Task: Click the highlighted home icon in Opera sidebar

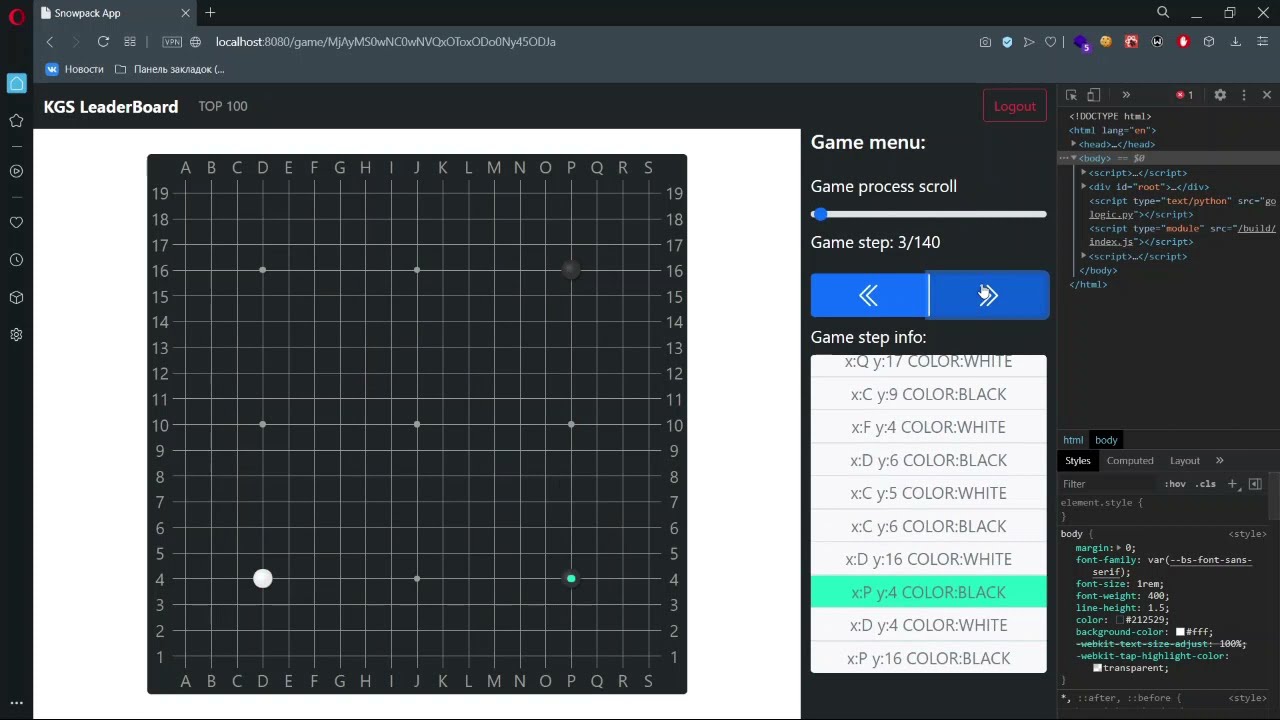Action: 16,84
